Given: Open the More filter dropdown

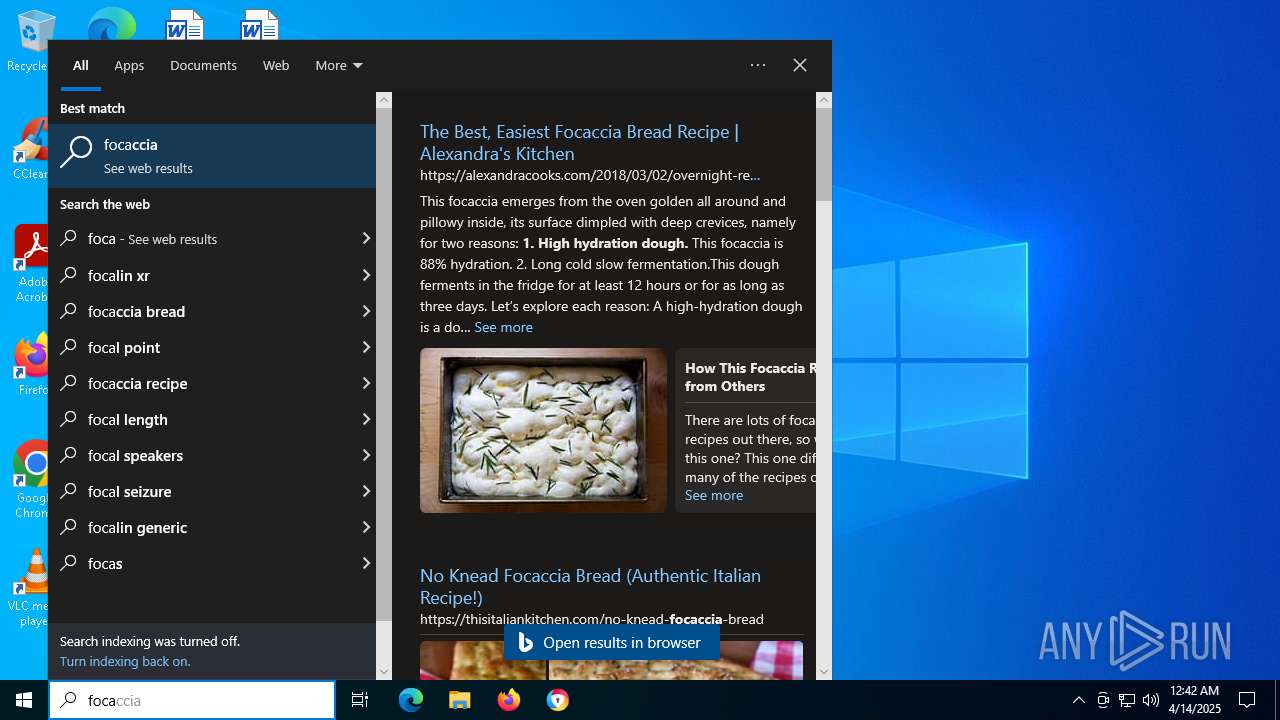Looking at the screenshot, I should (339, 65).
